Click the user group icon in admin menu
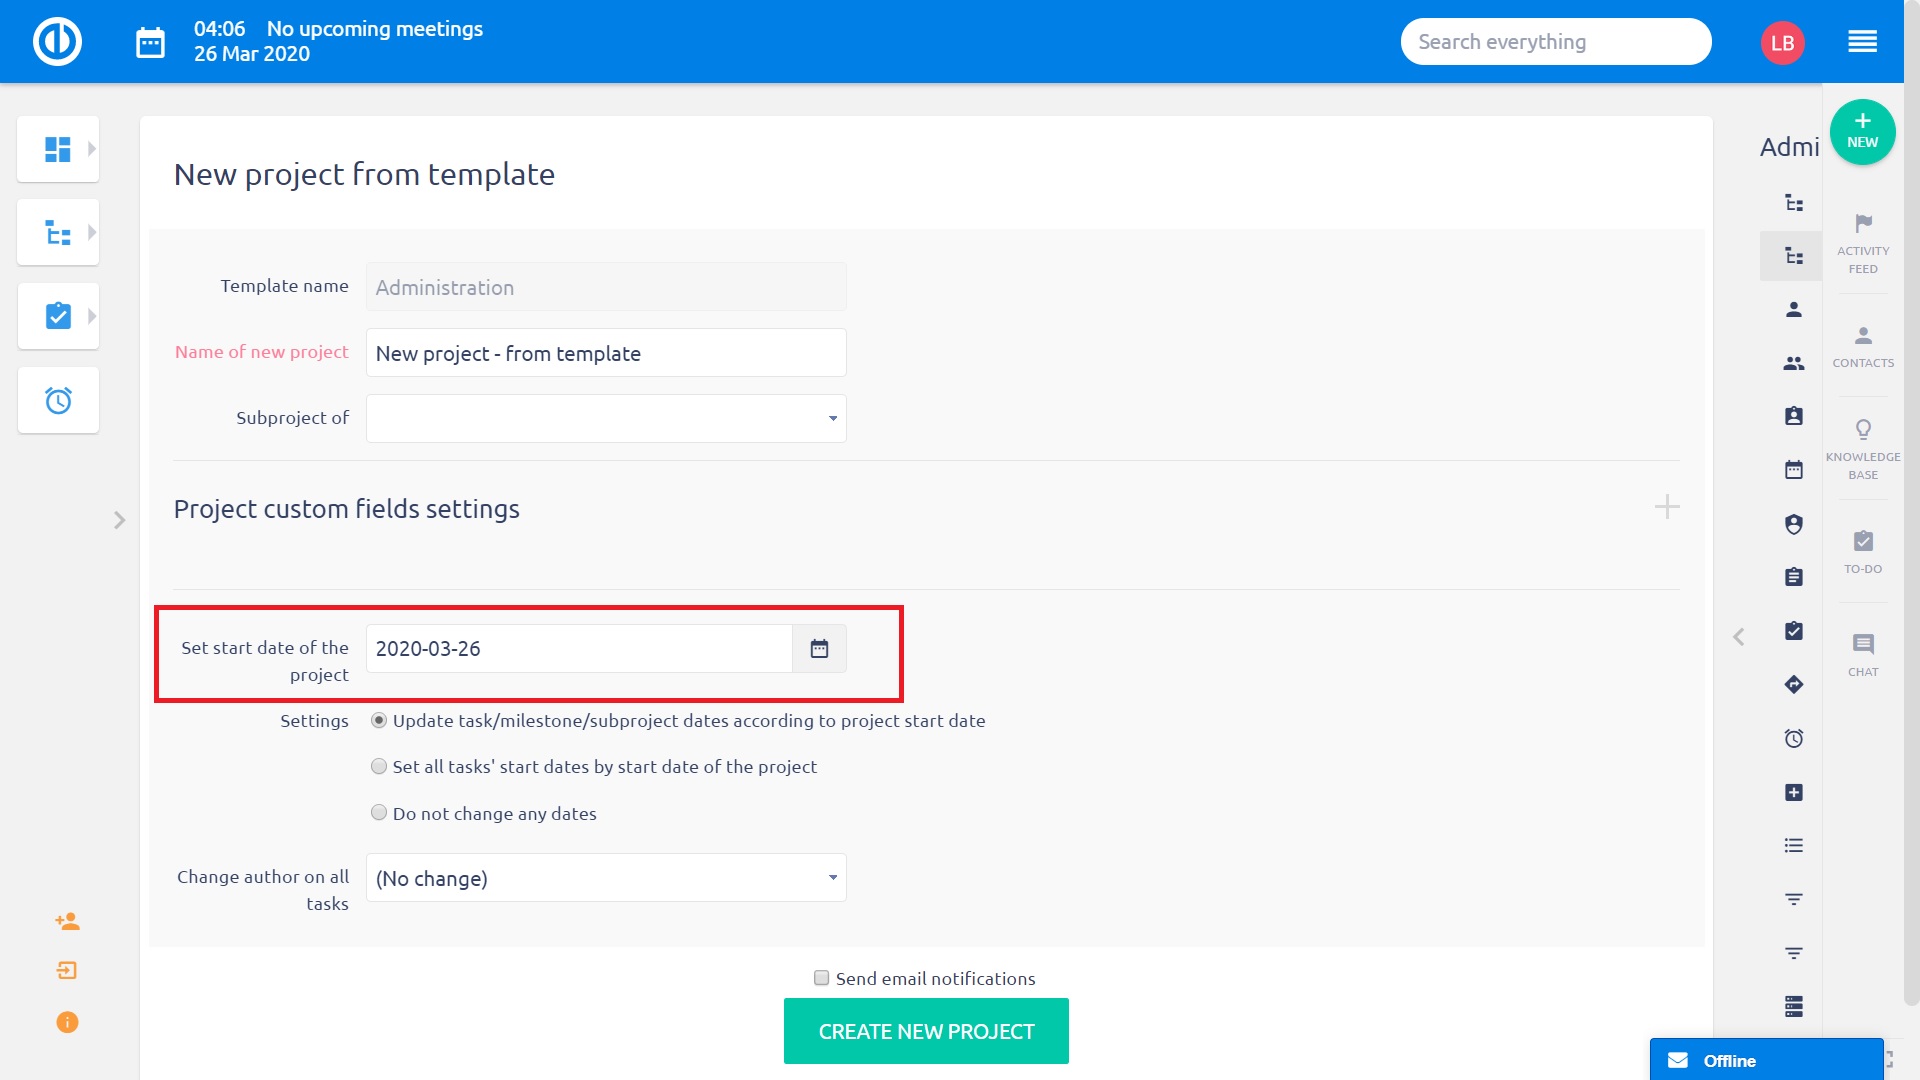 point(1794,364)
